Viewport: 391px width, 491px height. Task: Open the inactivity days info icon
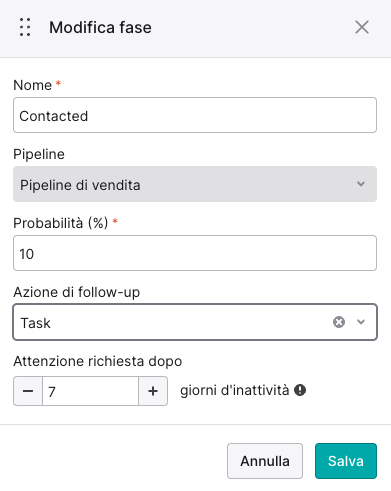point(300,390)
